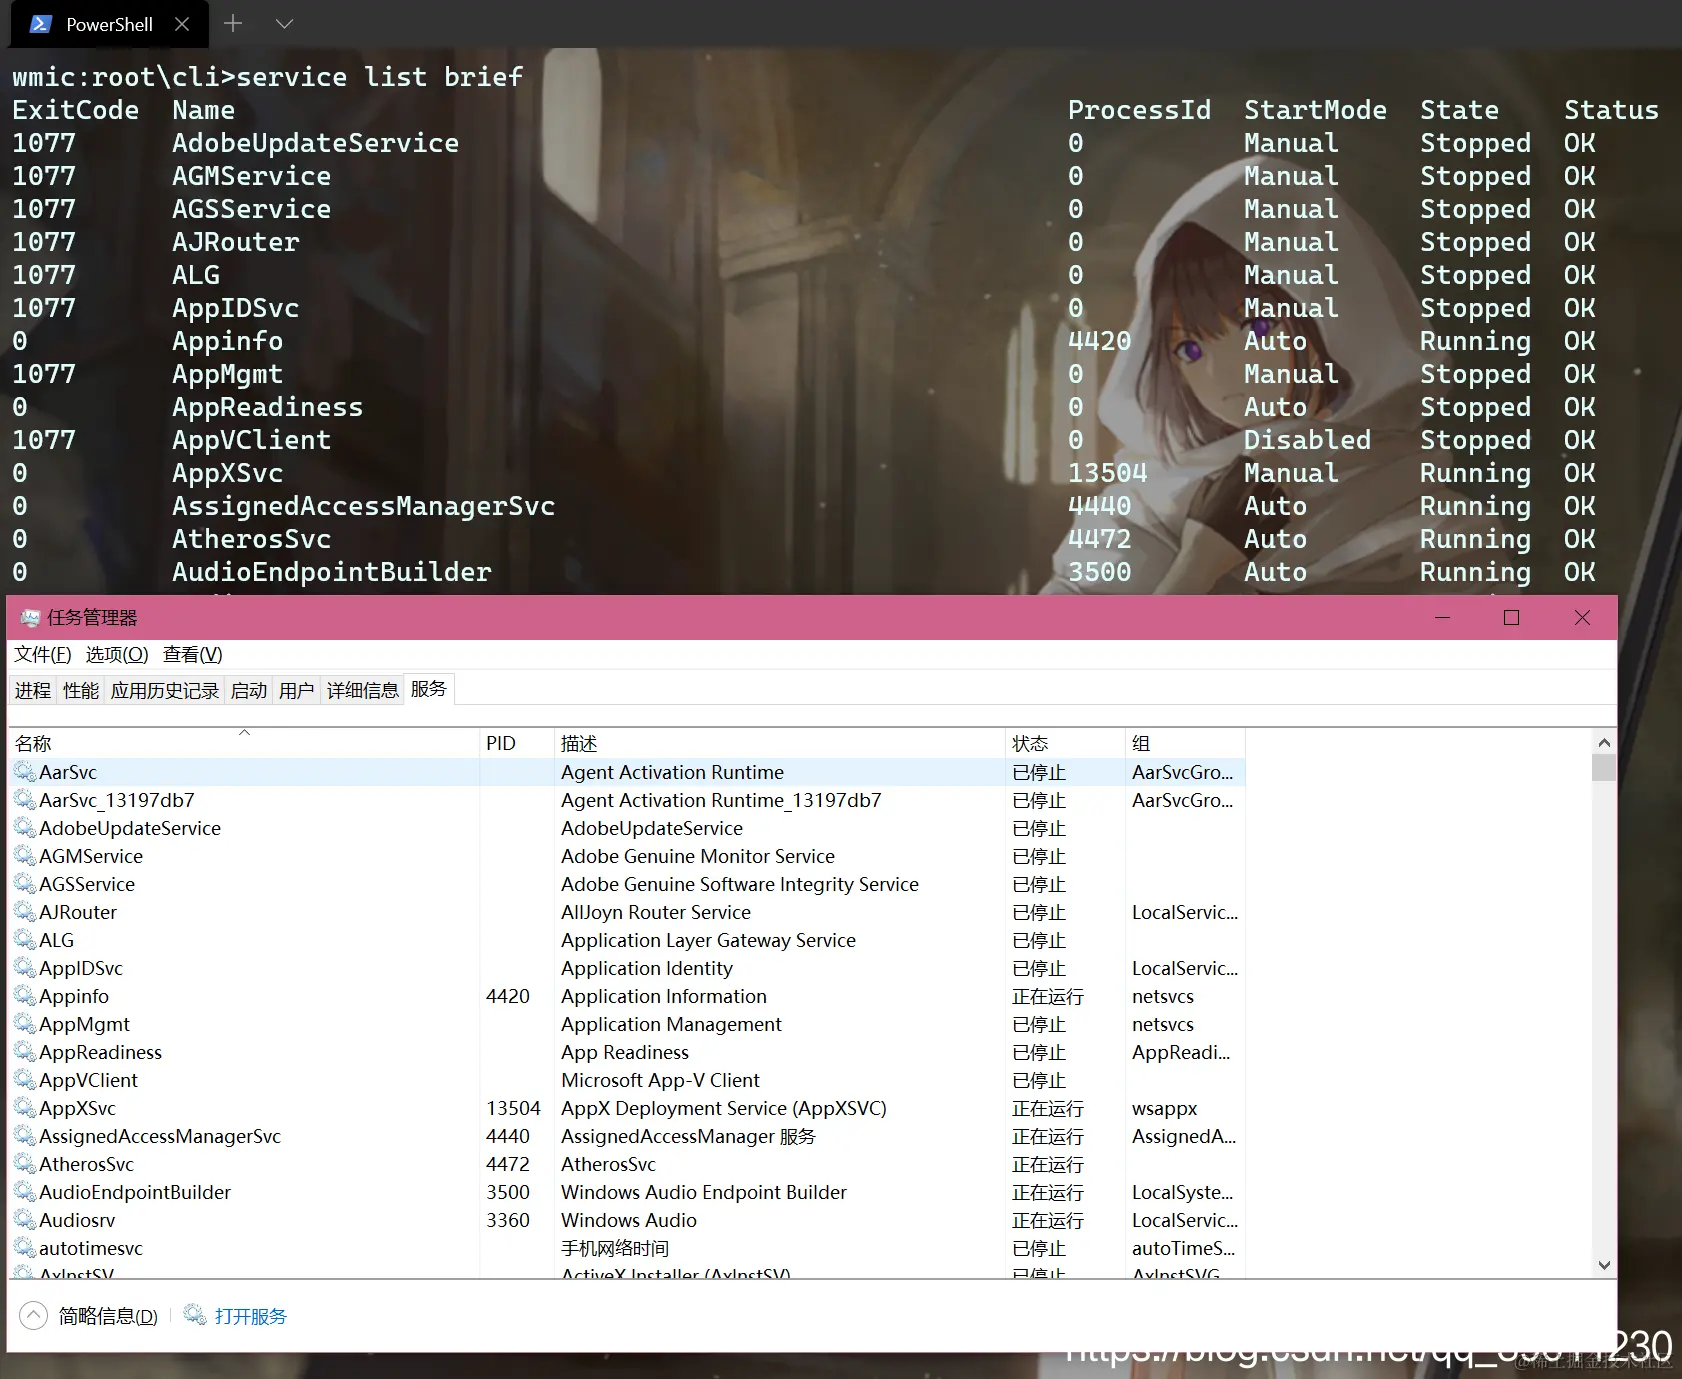This screenshot has width=1682, height=1379.
Task: Click the service icon for AGSService
Action: tap(25, 884)
